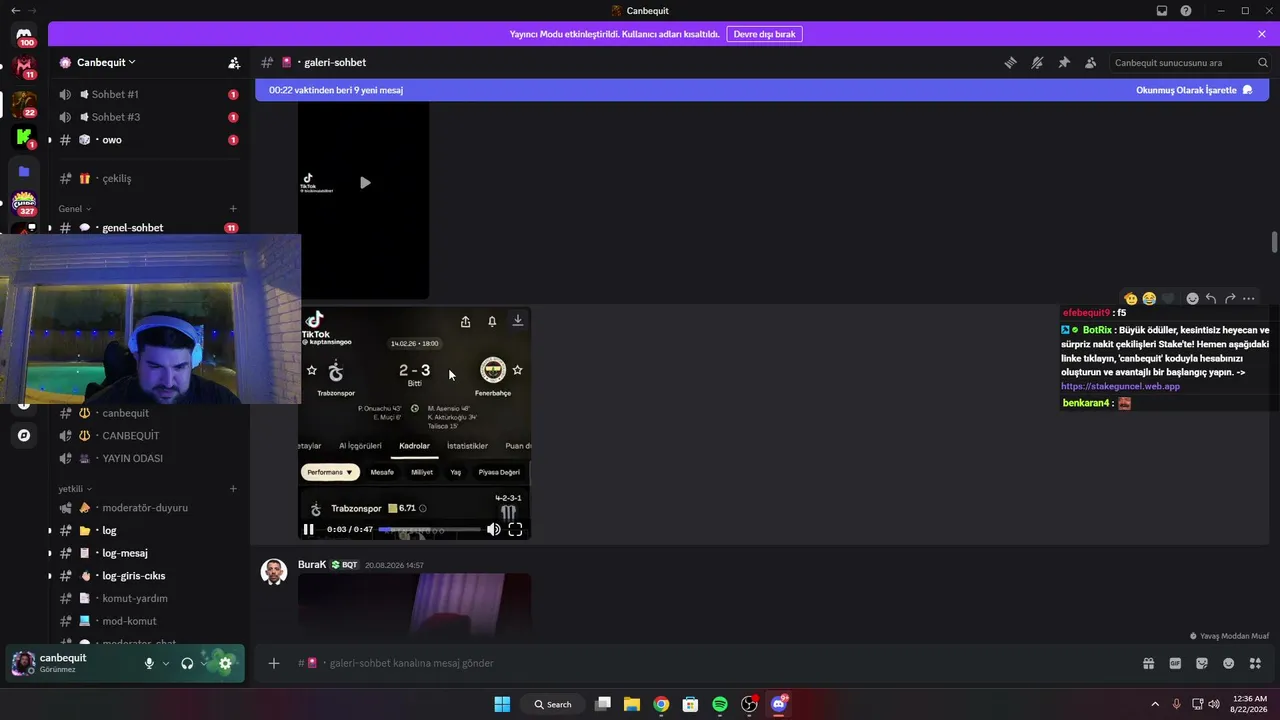Open the stakeguncel.web.app link

(x=1120, y=386)
